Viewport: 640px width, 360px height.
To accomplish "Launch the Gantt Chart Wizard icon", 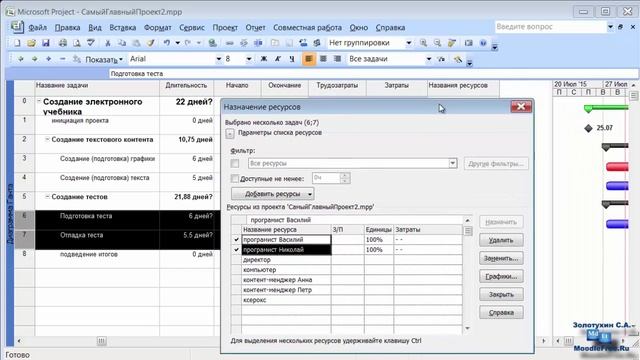I will tap(458, 59).
